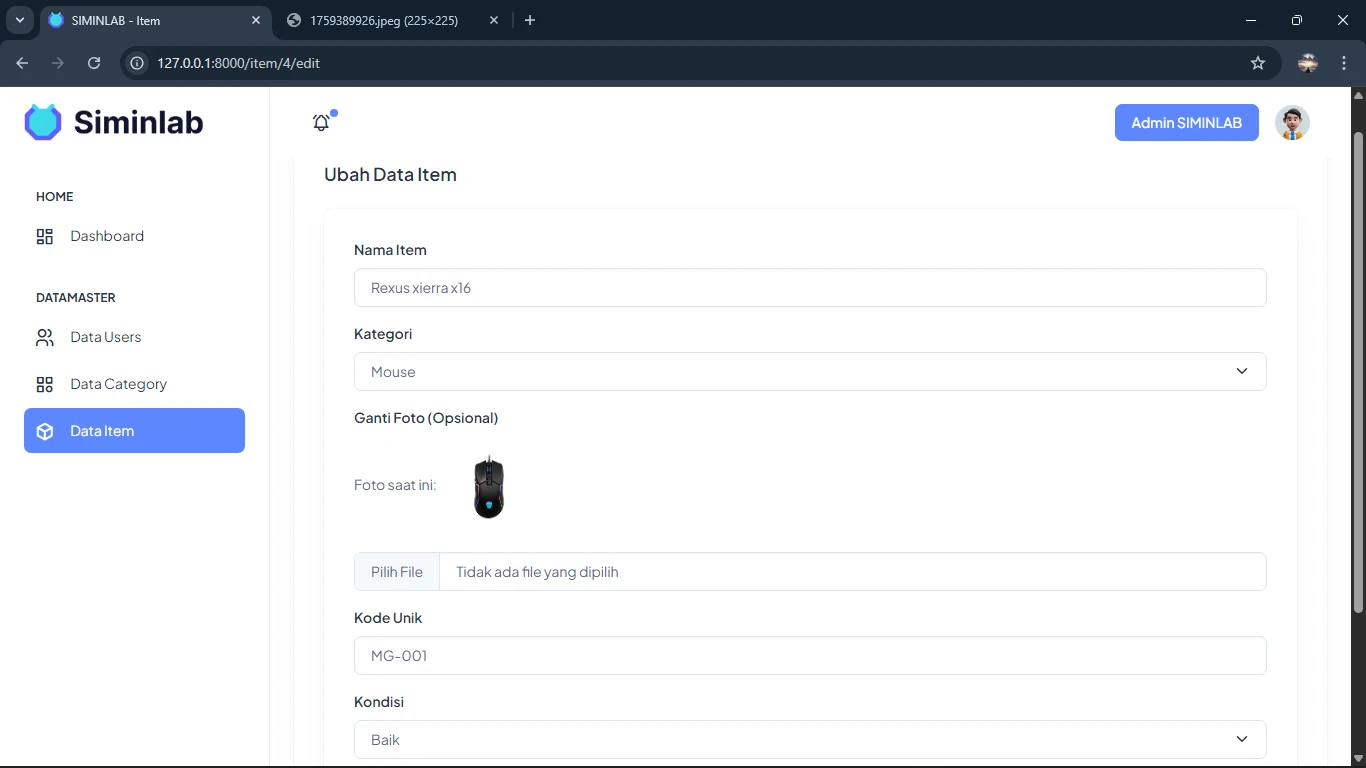Click the Pilih File button
This screenshot has width=1366, height=768.
[x=397, y=572]
